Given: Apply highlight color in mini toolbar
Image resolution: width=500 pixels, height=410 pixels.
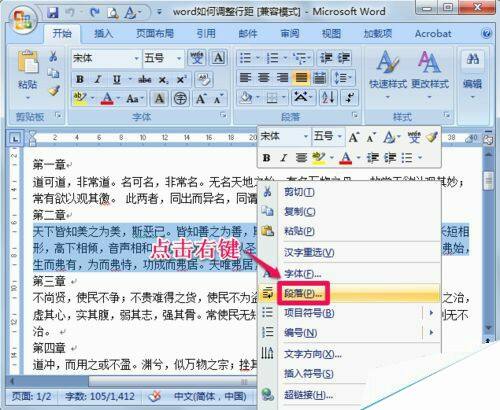Looking at the screenshot, I should 319,157.
